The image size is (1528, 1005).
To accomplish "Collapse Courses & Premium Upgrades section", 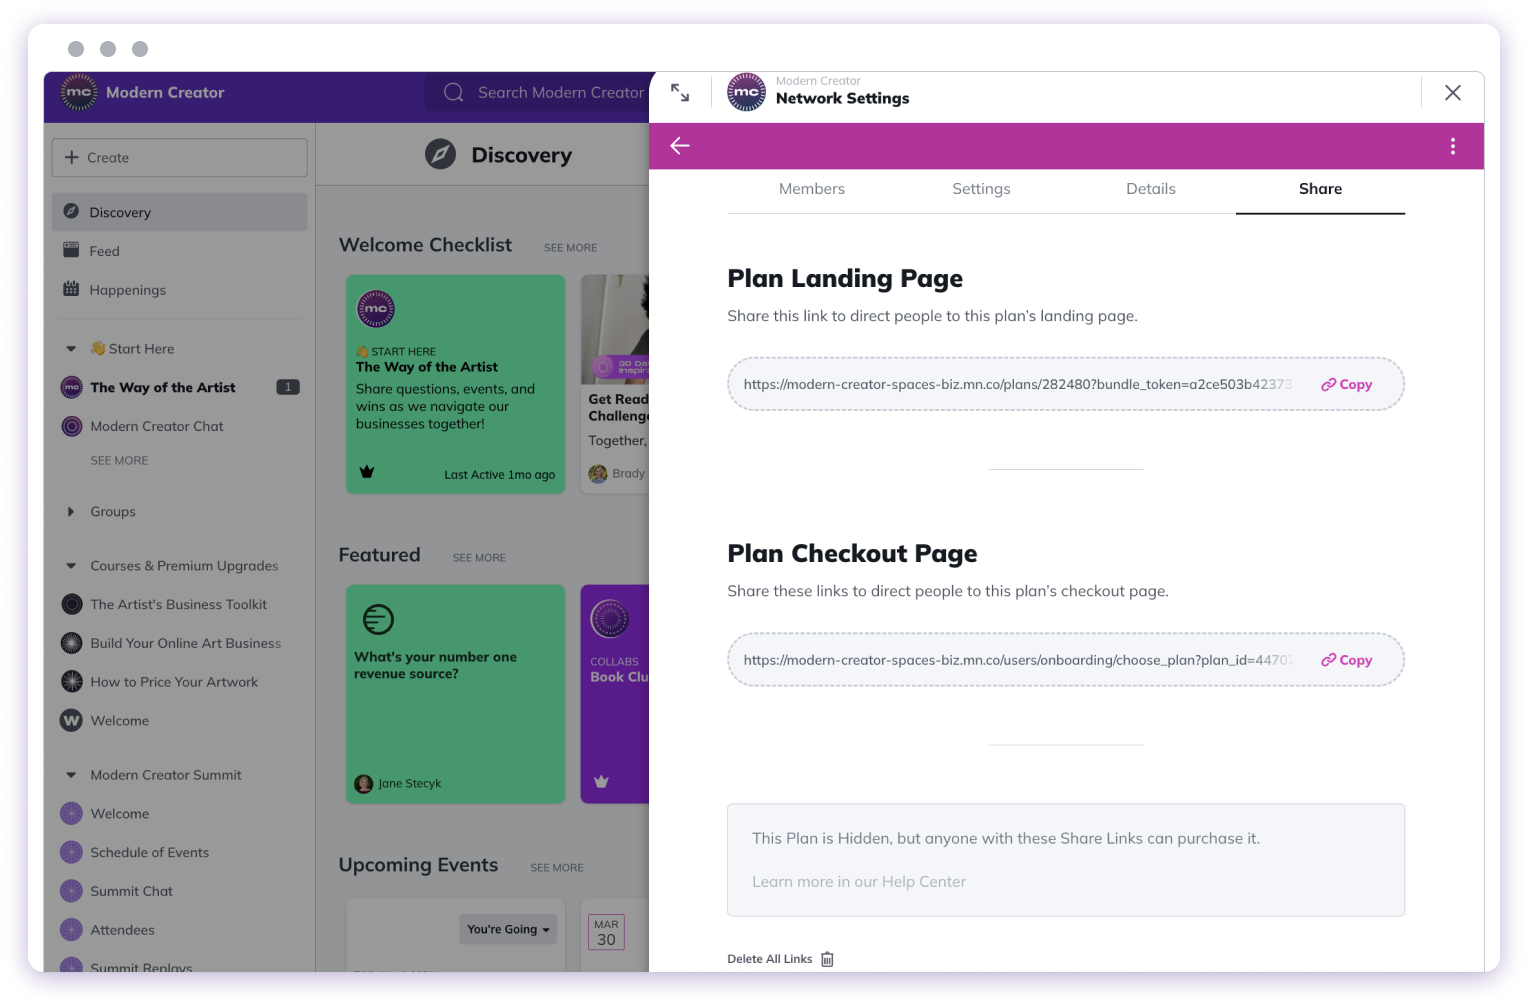I will point(71,566).
